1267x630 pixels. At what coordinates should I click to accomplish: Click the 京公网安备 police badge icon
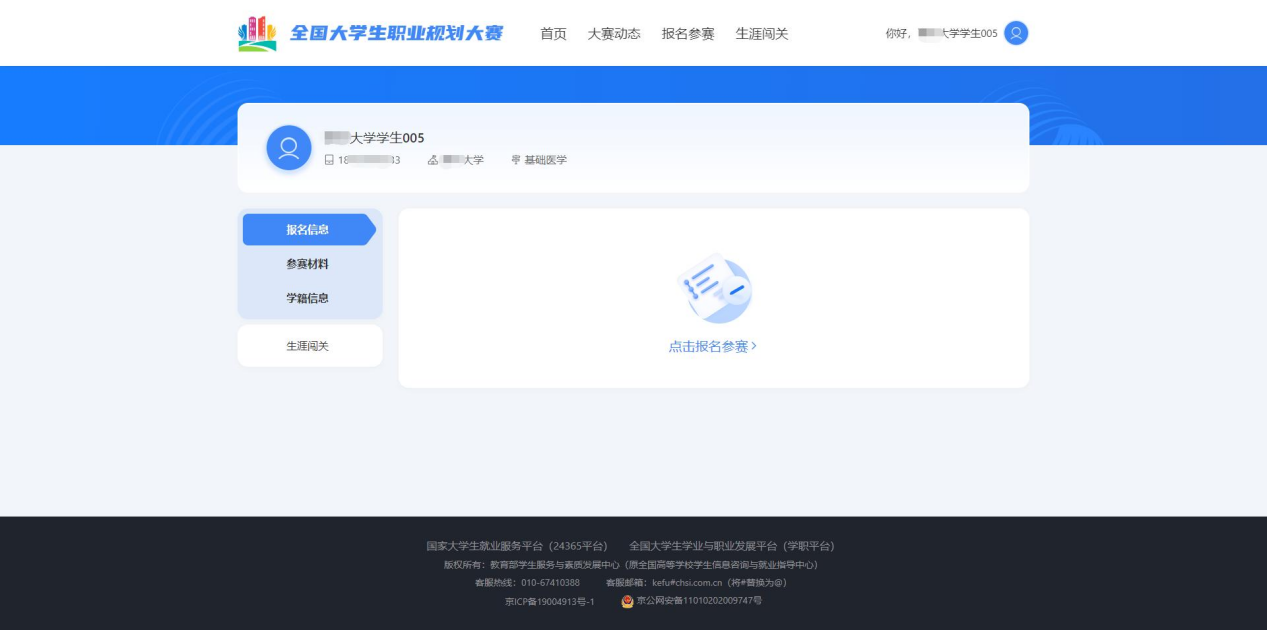pyautogui.click(x=627, y=601)
